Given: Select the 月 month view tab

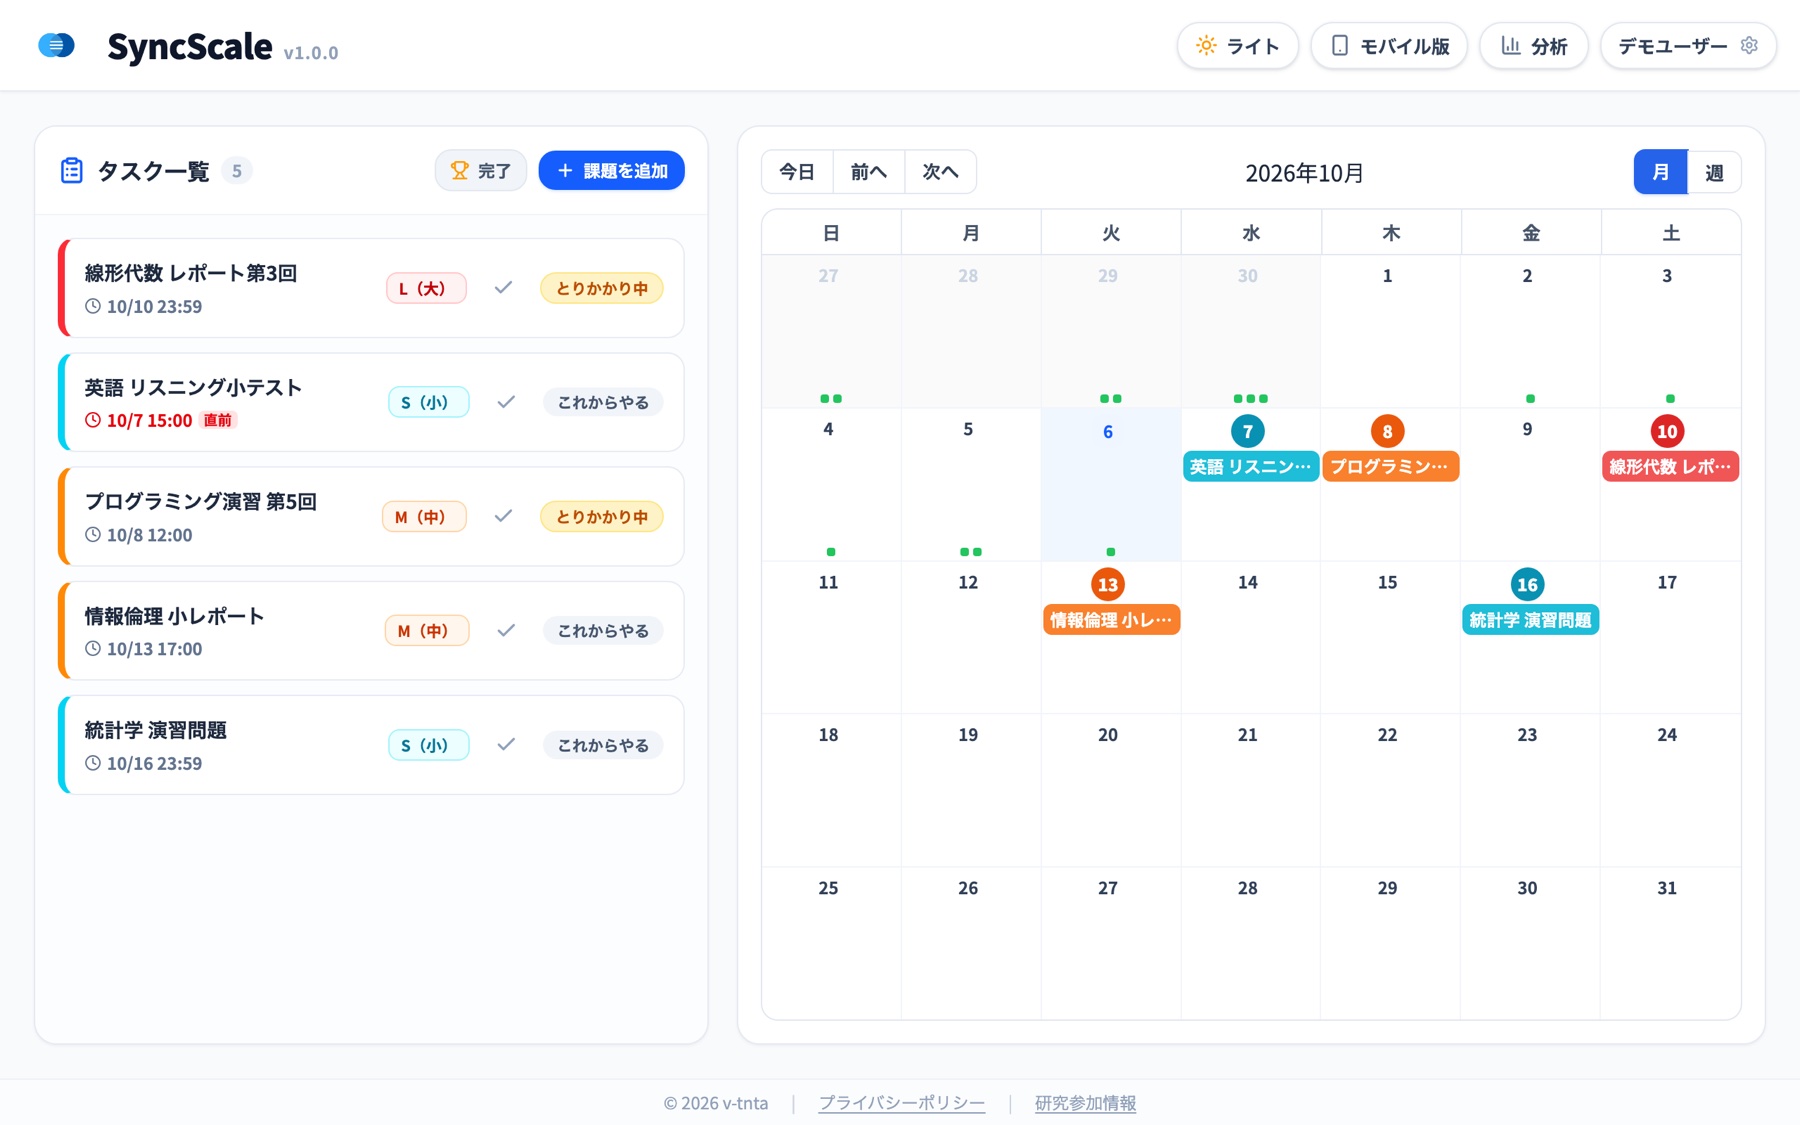Looking at the screenshot, I should tap(1661, 172).
